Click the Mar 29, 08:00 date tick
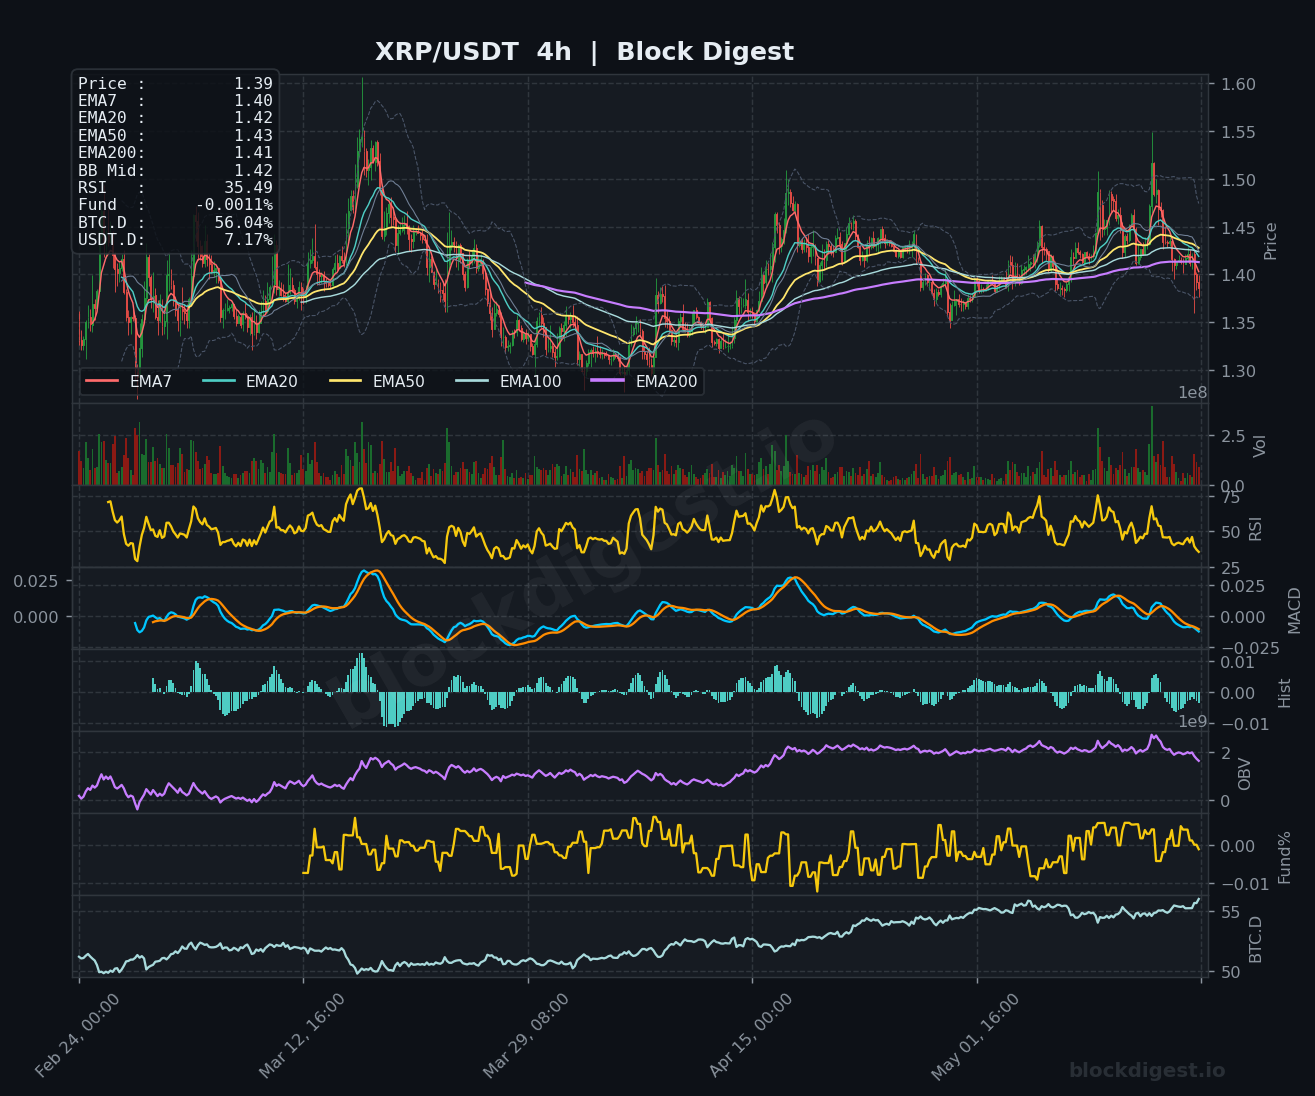1315x1096 pixels. click(x=526, y=1035)
